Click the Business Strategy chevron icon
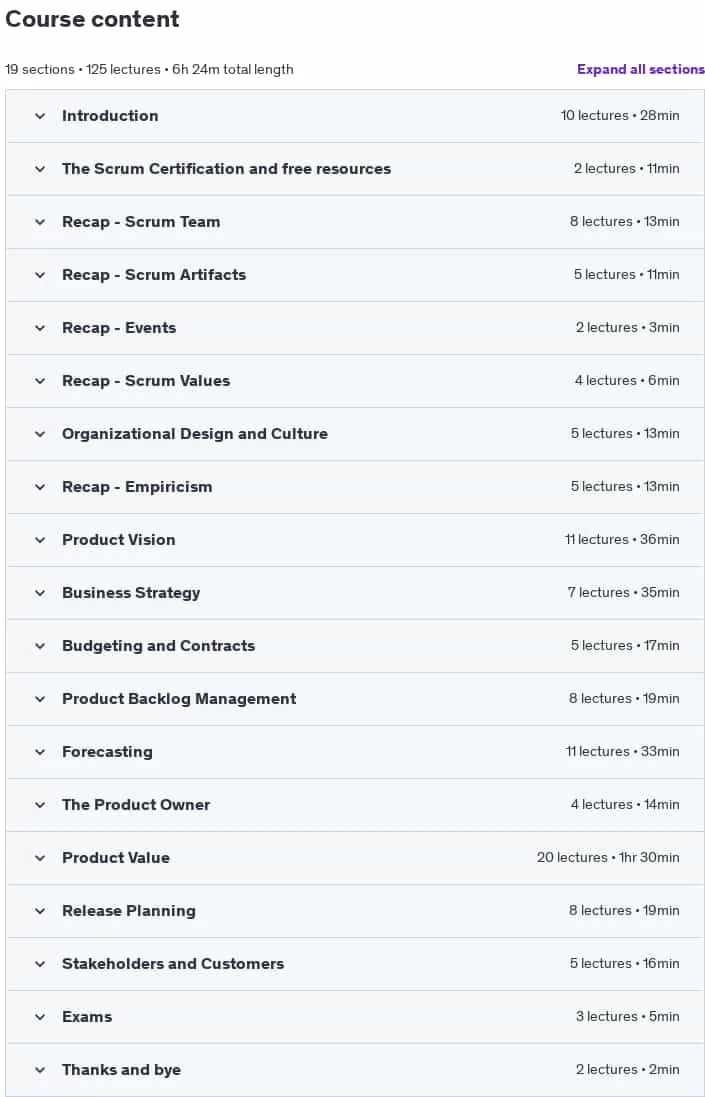This screenshot has width=705, height=1097. tap(40, 593)
